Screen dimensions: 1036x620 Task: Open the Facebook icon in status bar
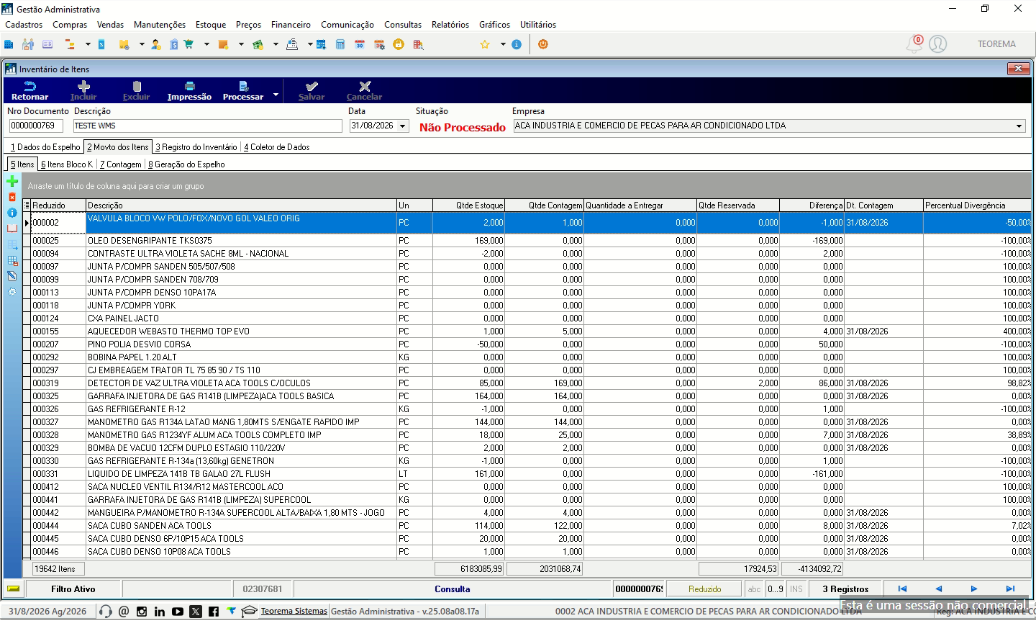(x=213, y=611)
